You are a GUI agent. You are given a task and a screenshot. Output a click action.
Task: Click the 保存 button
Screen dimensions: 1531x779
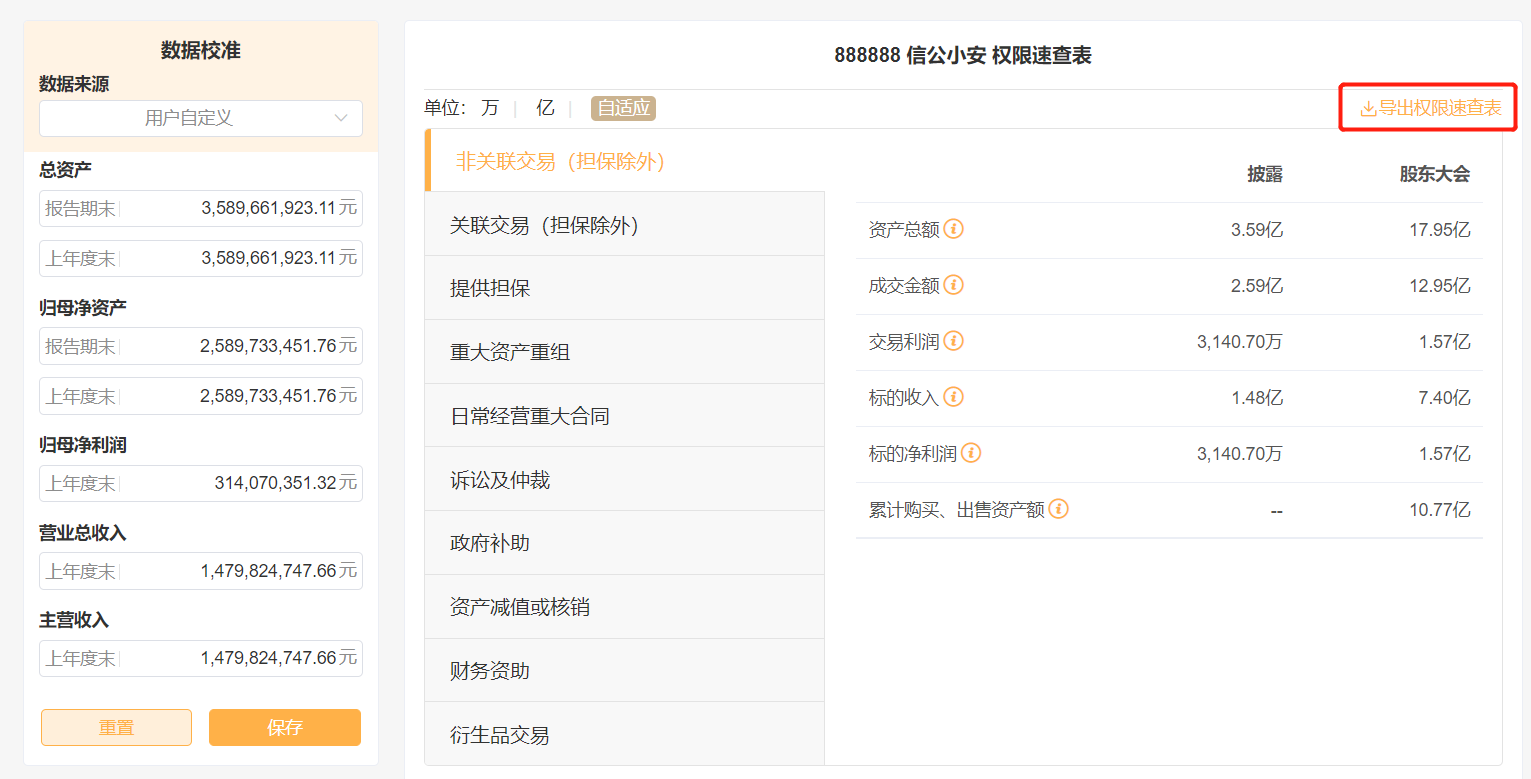coord(285,728)
